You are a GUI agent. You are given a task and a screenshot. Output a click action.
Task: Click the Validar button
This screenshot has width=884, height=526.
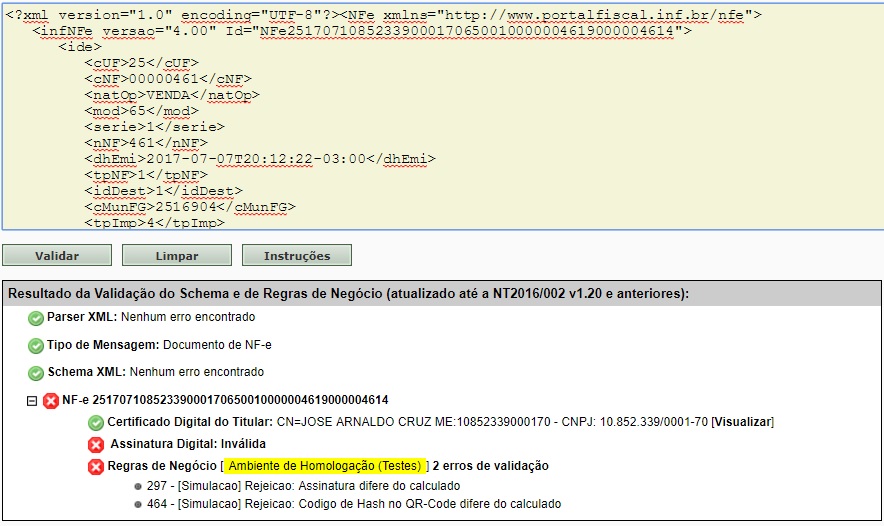57,255
